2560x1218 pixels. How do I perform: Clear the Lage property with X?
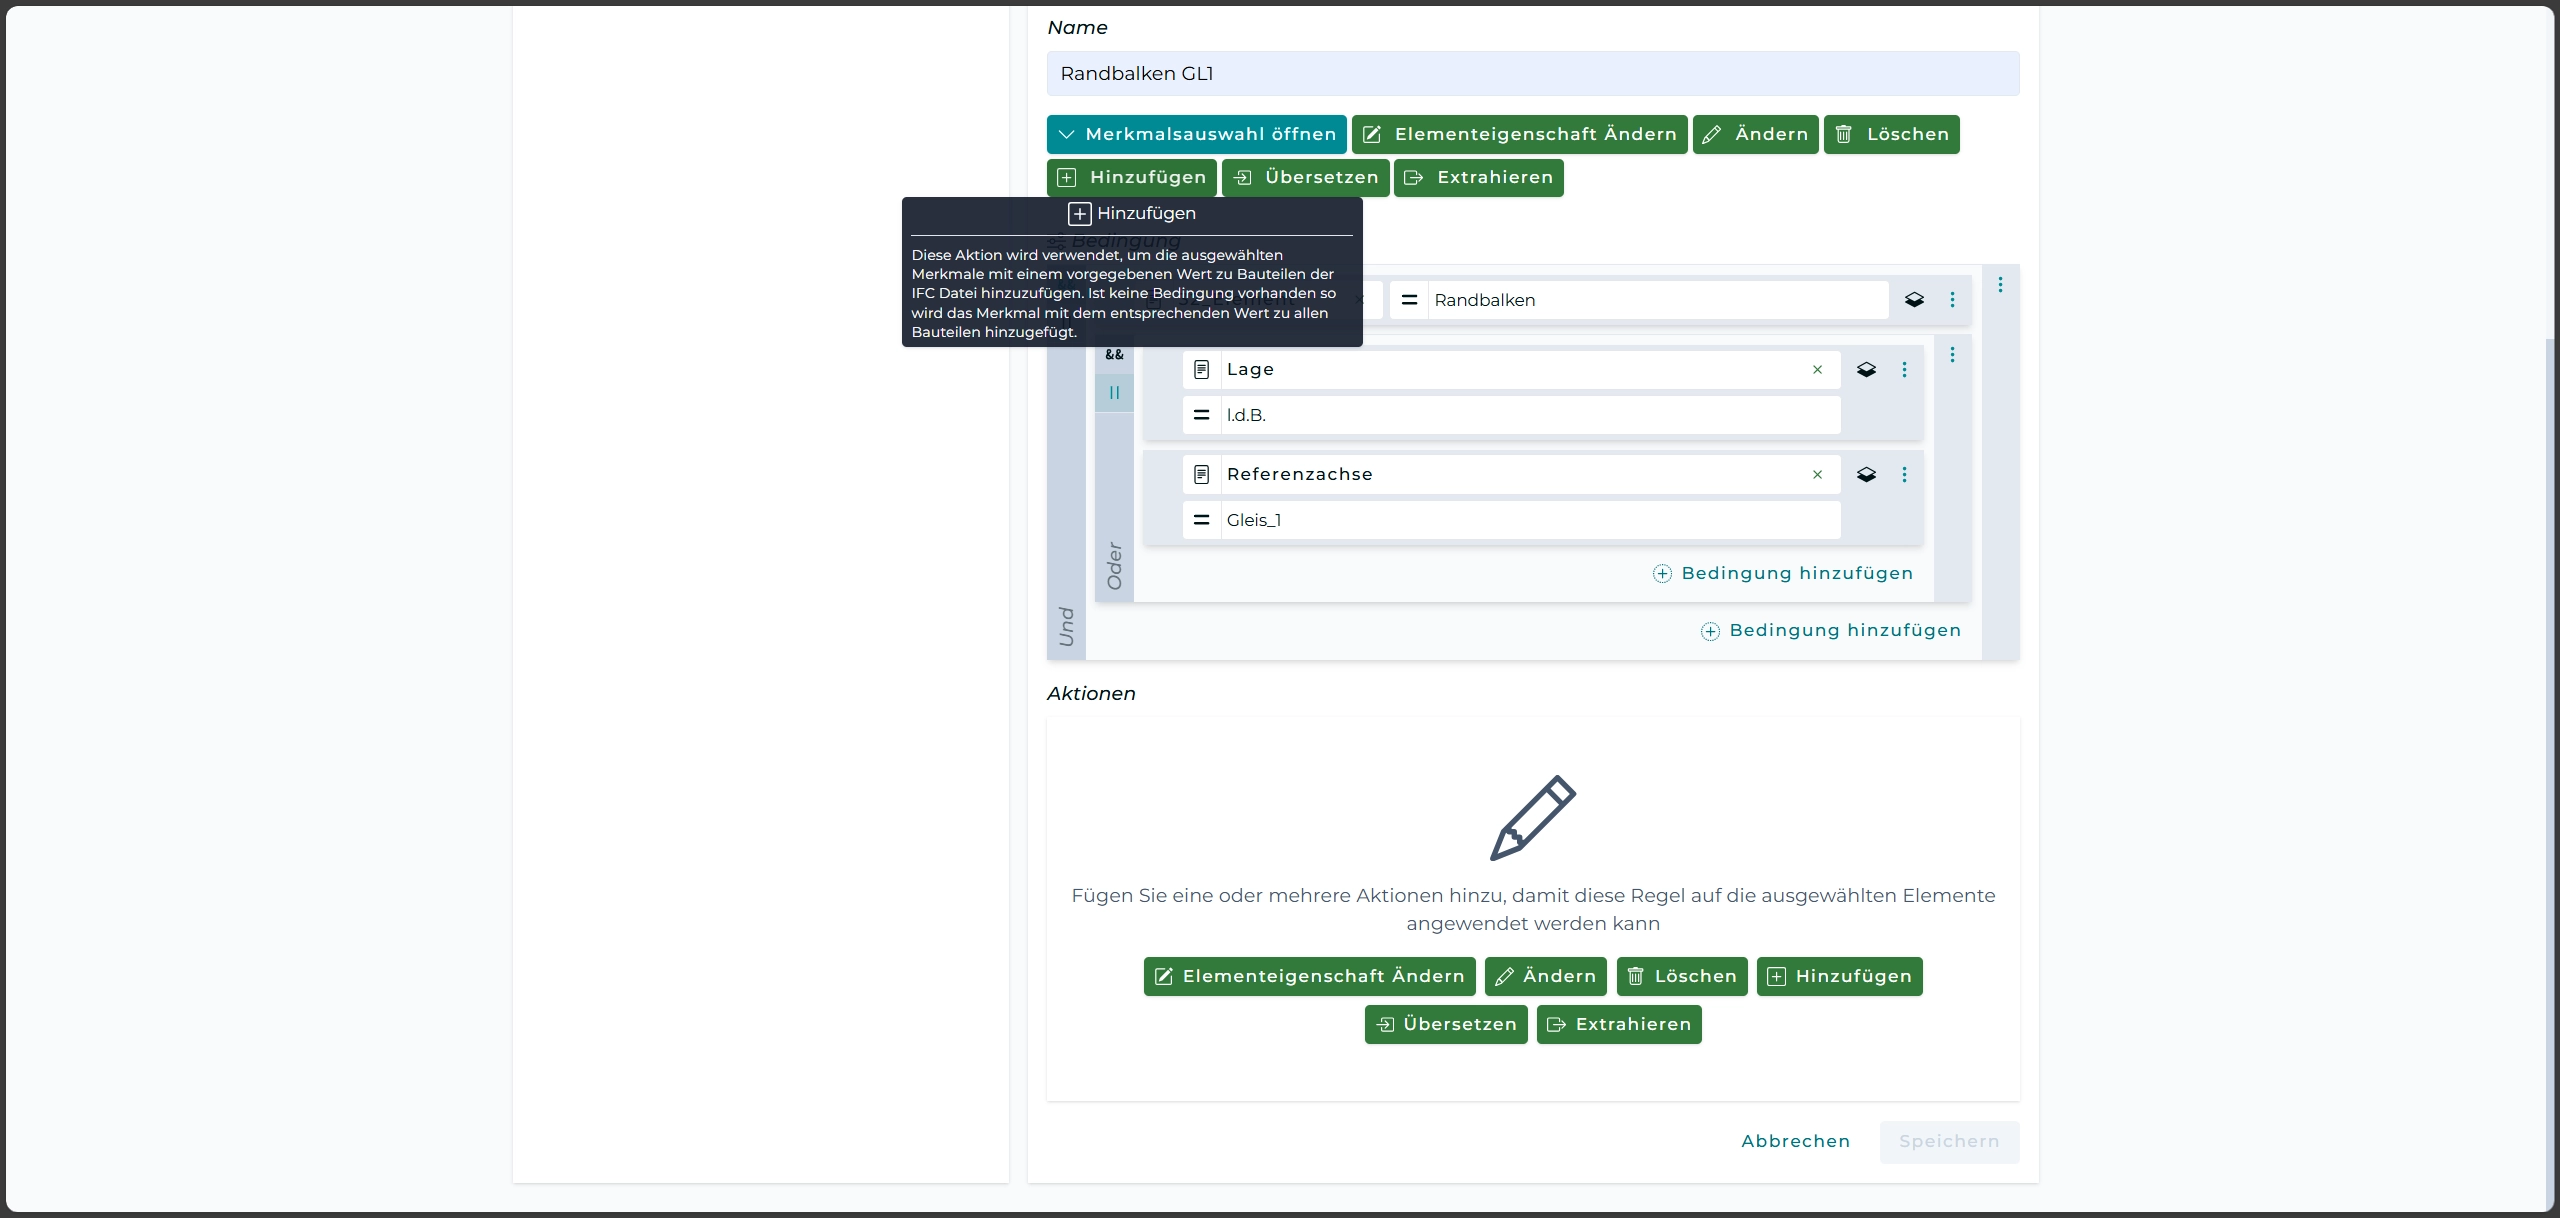(1817, 370)
